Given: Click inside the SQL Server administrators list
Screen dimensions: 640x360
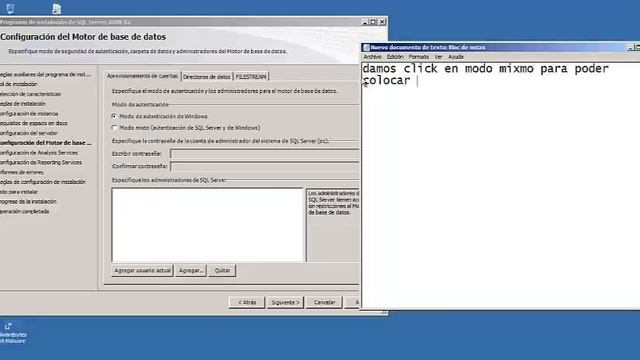Looking at the screenshot, I should click(x=208, y=224).
